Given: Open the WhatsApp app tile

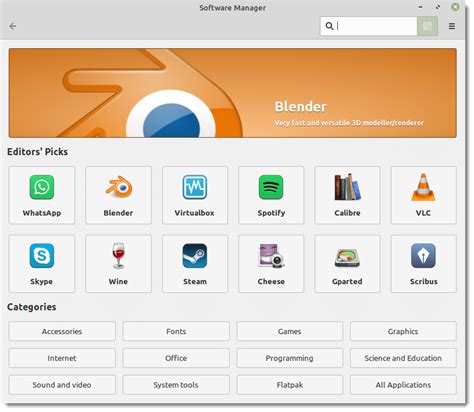Looking at the screenshot, I should coord(42,195).
